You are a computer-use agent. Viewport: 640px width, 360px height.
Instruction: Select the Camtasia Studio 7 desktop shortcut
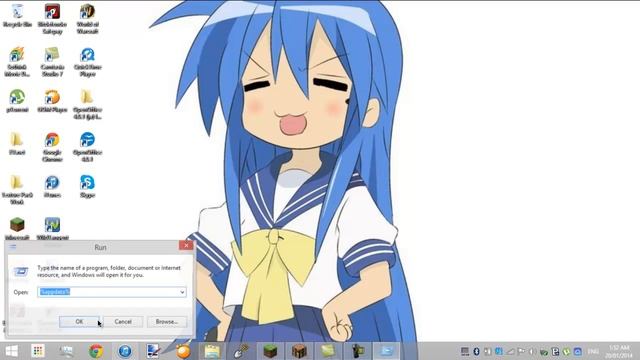pyautogui.click(x=52, y=62)
